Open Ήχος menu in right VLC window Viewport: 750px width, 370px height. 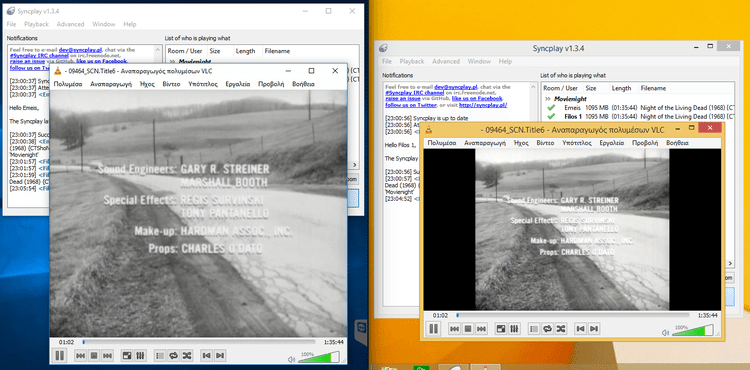[x=521, y=143]
